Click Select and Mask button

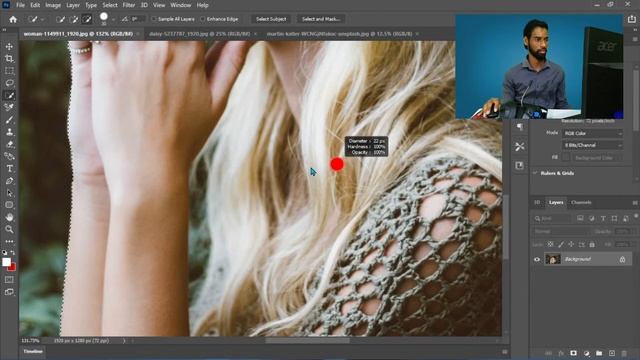coord(321,19)
